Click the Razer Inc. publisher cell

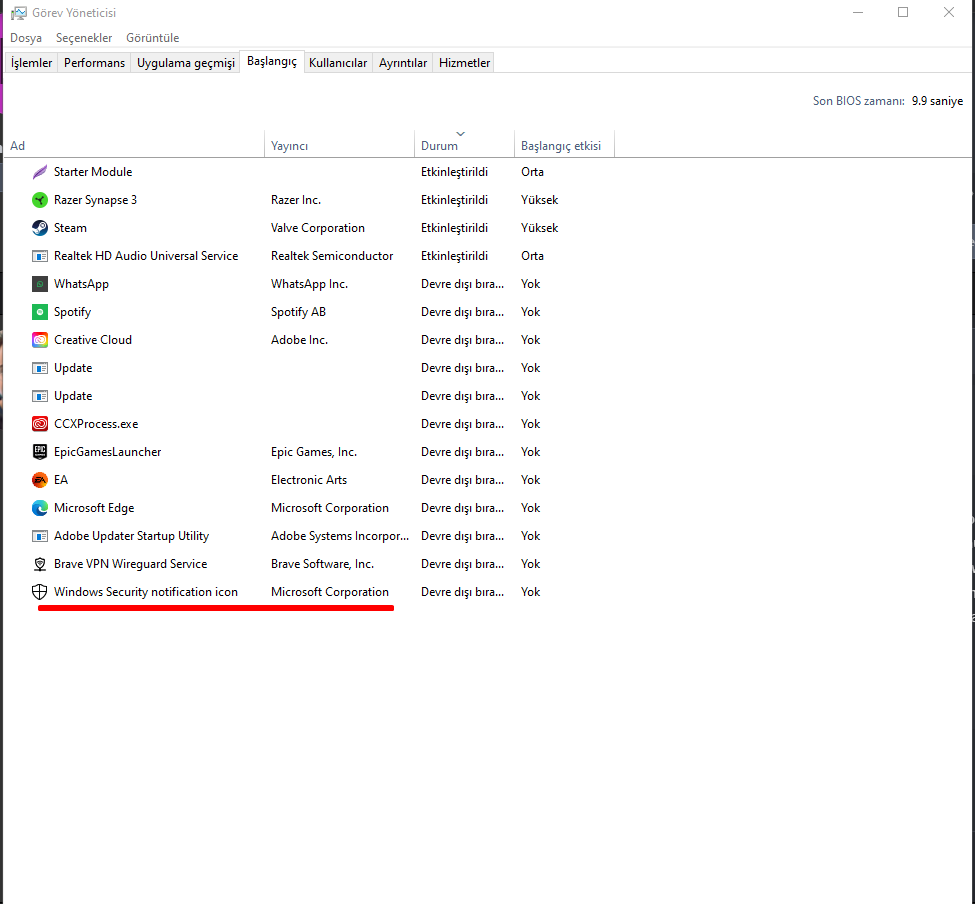pos(296,200)
